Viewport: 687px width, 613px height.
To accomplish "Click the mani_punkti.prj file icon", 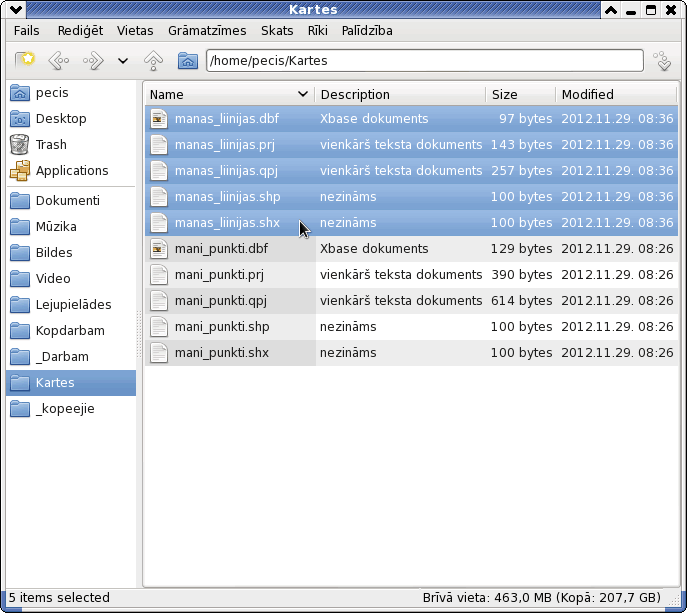I will tap(159, 275).
